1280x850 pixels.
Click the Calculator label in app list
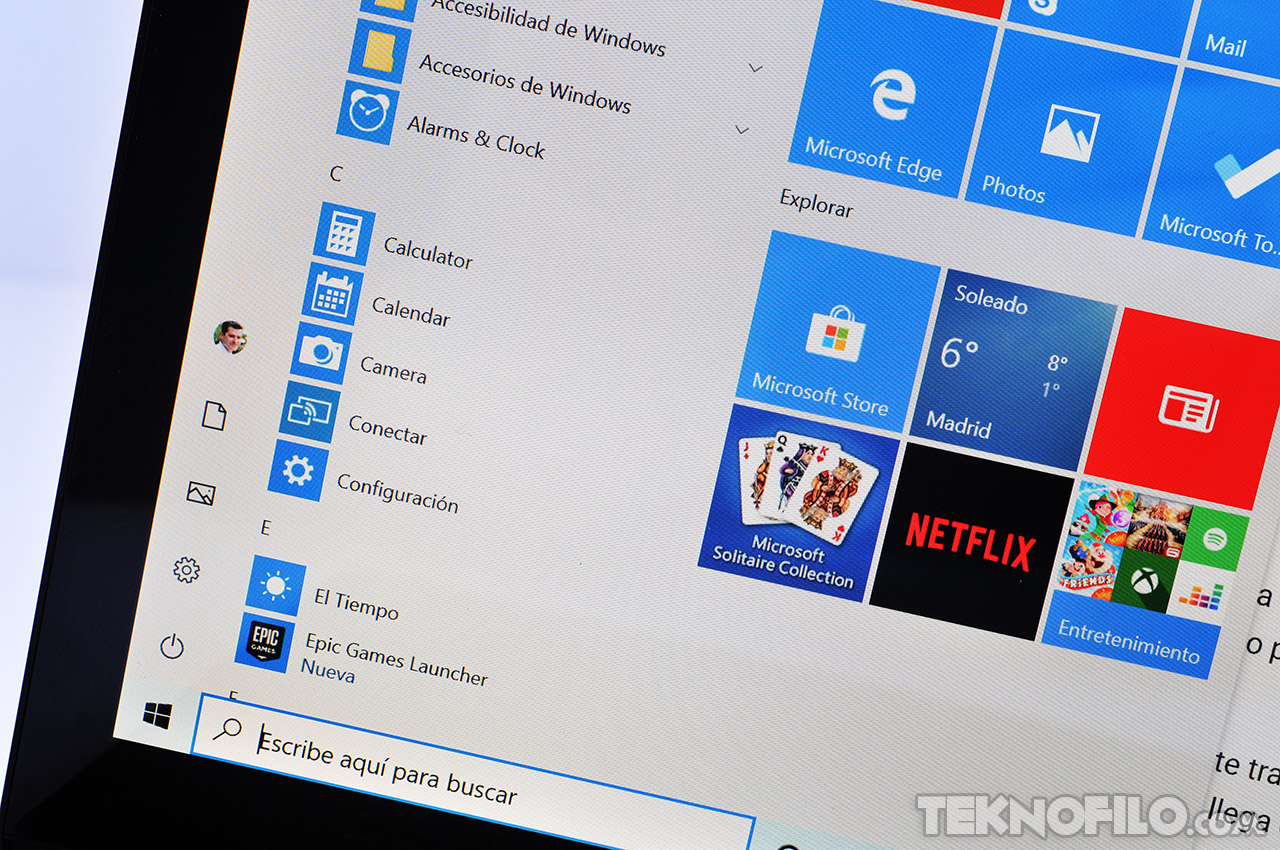coord(428,251)
